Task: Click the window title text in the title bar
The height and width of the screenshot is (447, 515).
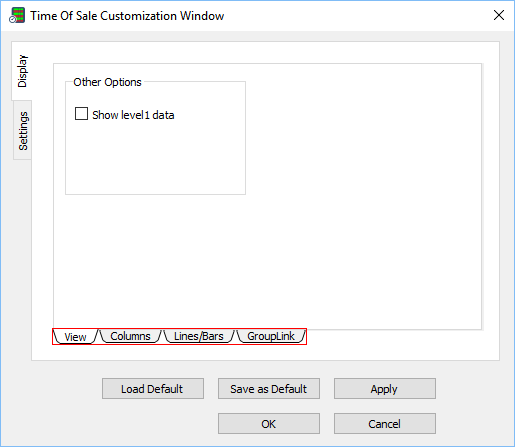Action: (x=127, y=16)
